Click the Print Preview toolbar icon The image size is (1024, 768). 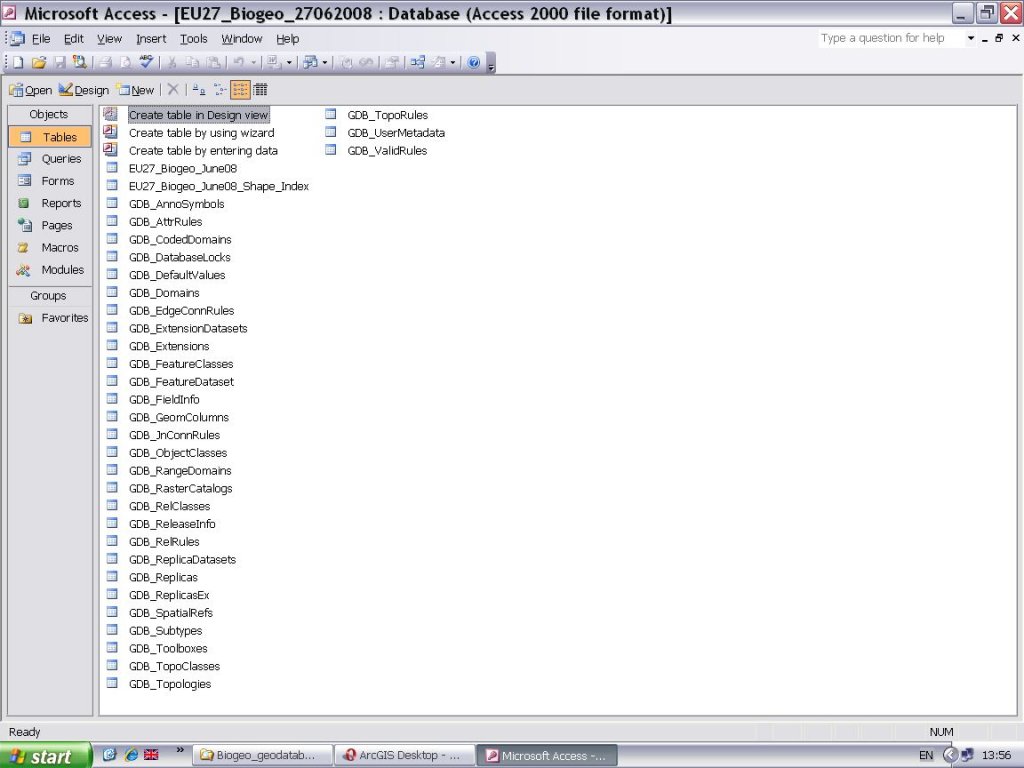[125, 62]
